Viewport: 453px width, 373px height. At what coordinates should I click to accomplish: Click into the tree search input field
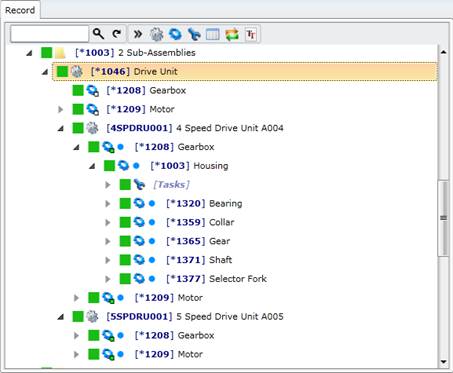tap(49, 34)
